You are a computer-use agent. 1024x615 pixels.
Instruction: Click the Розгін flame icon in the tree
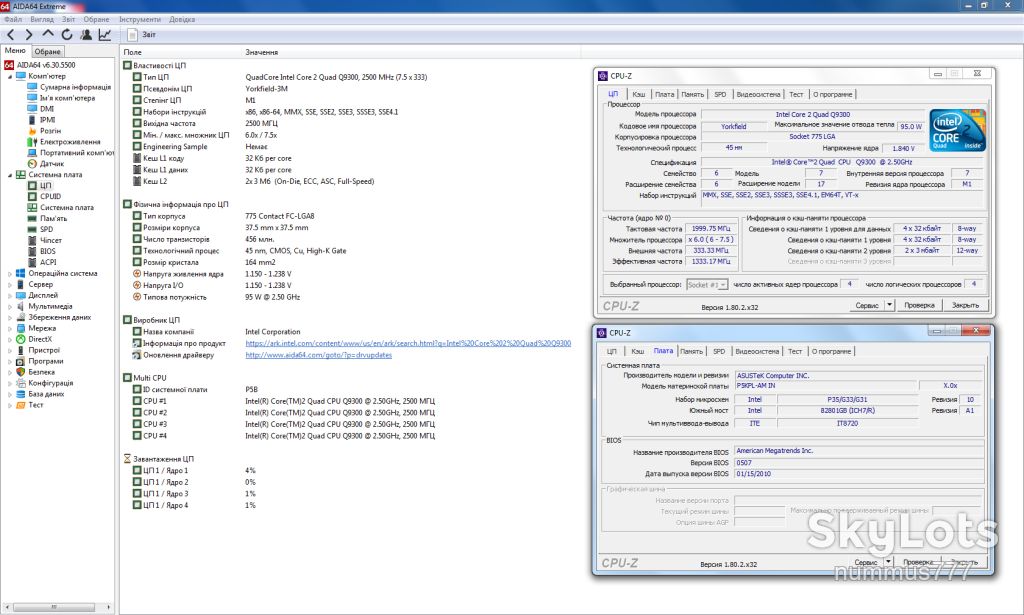pos(33,131)
